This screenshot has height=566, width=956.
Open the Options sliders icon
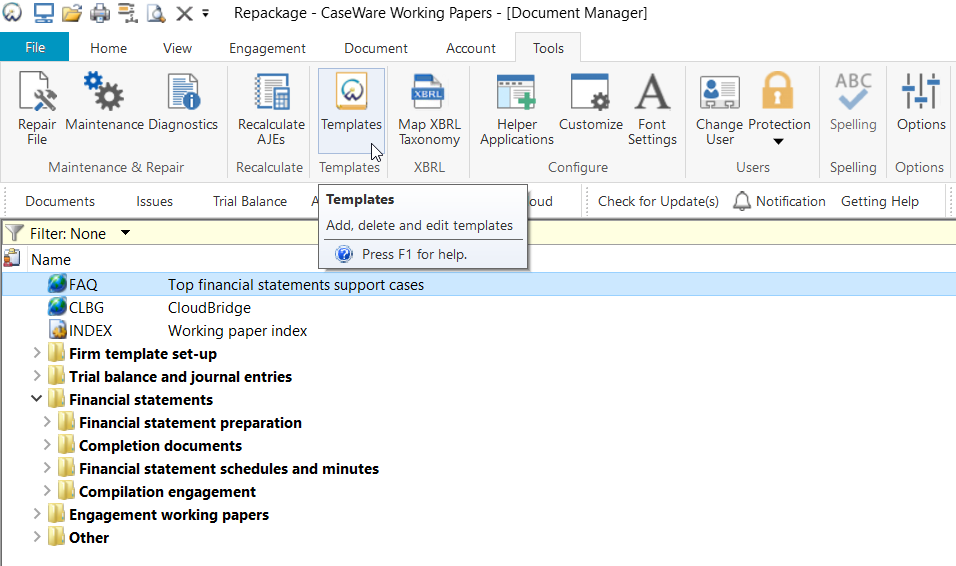tap(921, 91)
